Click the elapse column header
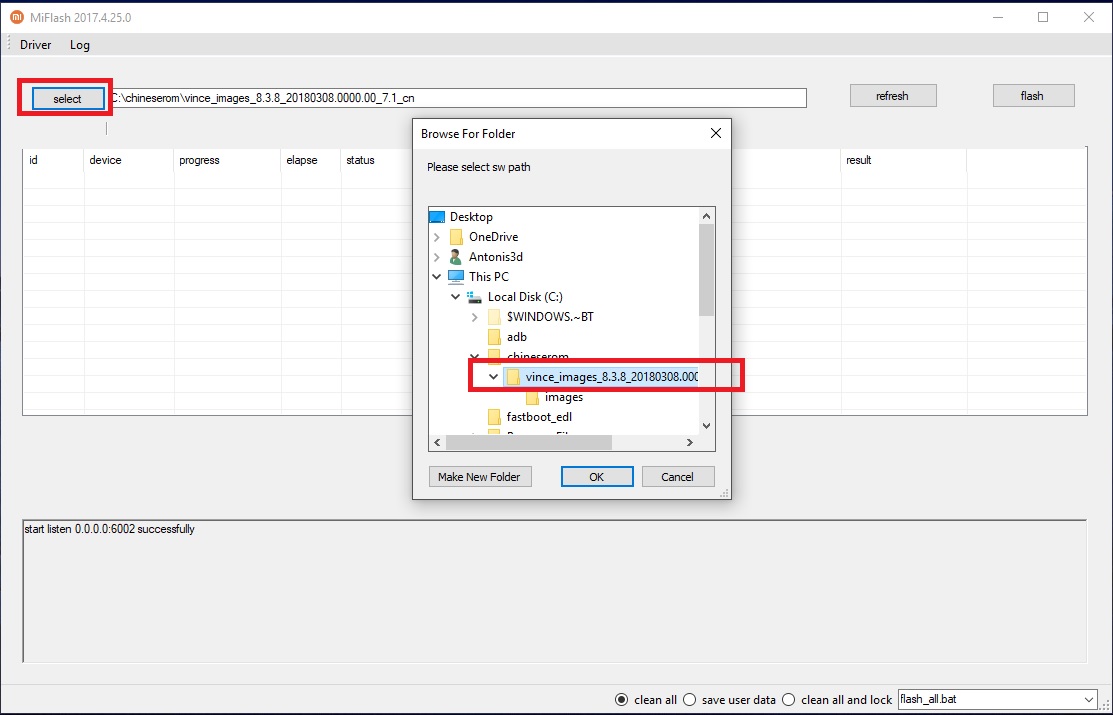 311,160
